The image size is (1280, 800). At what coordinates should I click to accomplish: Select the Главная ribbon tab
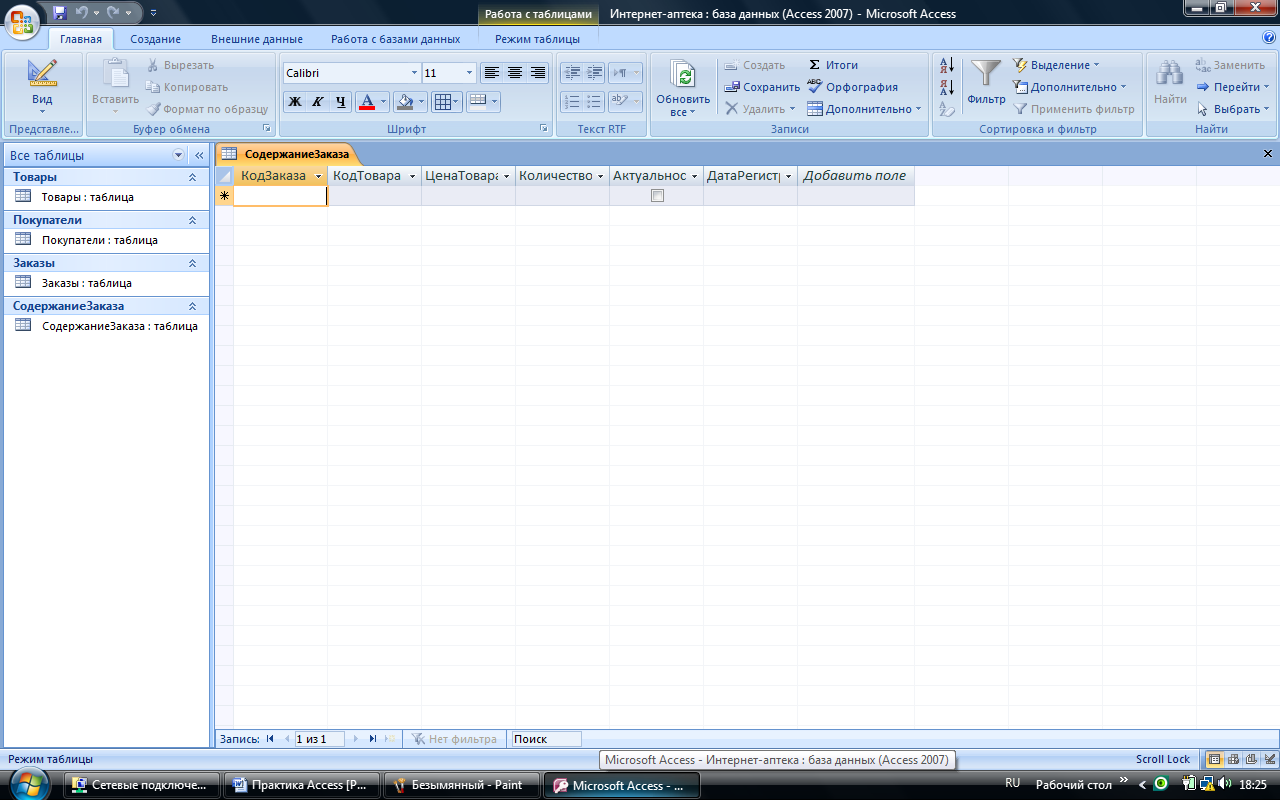point(81,39)
